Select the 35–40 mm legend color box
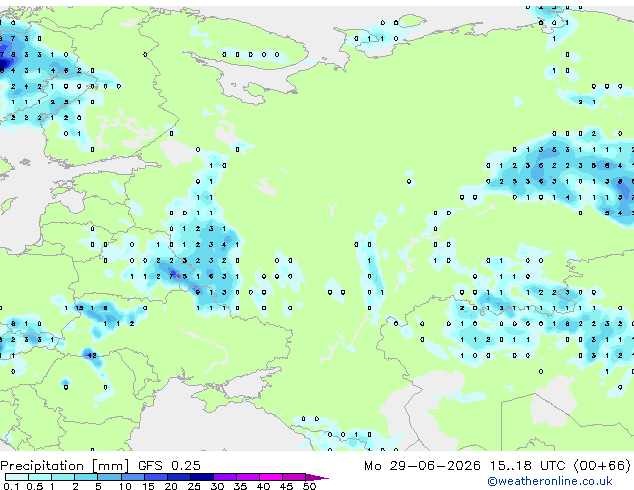The image size is (634, 490). (248, 477)
